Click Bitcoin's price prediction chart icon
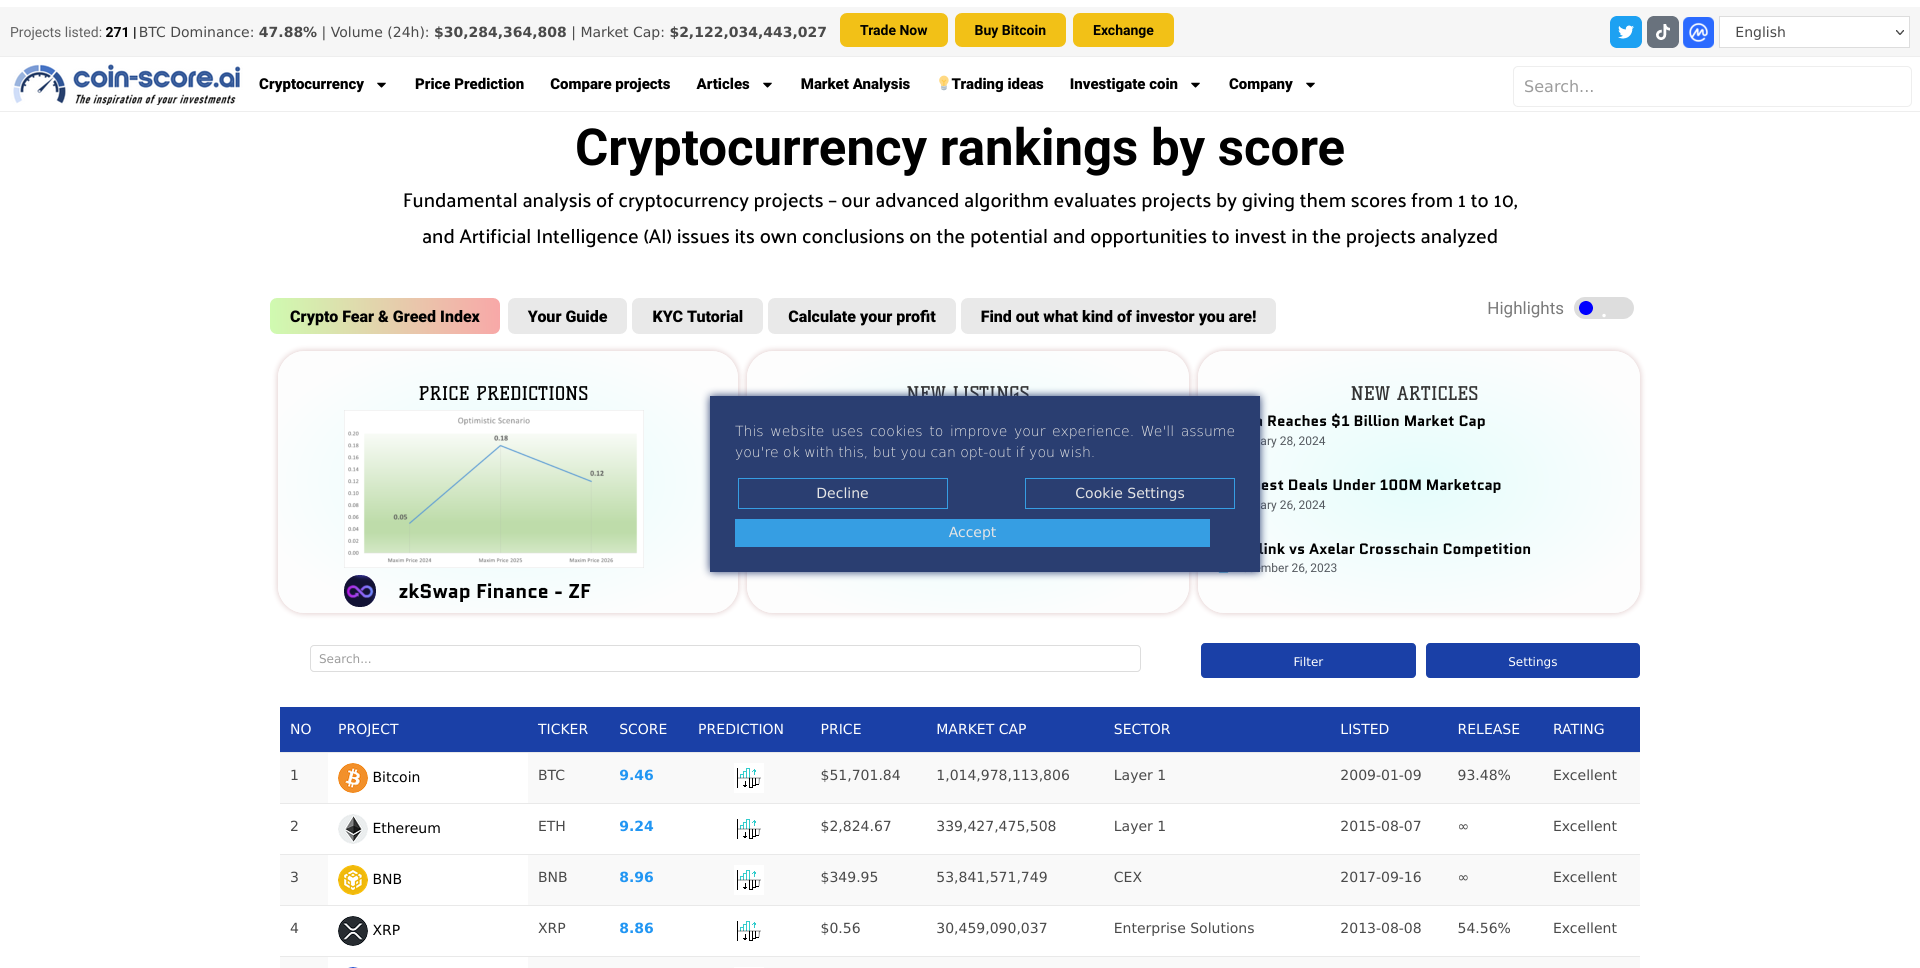This screenshot has height=968, width=1920. (749, 777)
